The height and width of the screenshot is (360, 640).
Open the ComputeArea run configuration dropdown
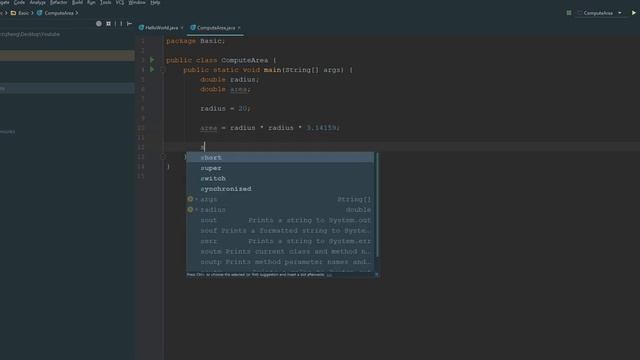(x=602, y=13)
